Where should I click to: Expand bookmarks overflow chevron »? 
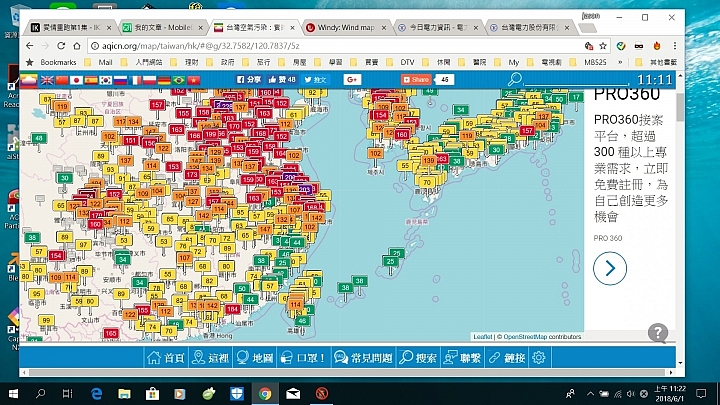tap(620, 62)
